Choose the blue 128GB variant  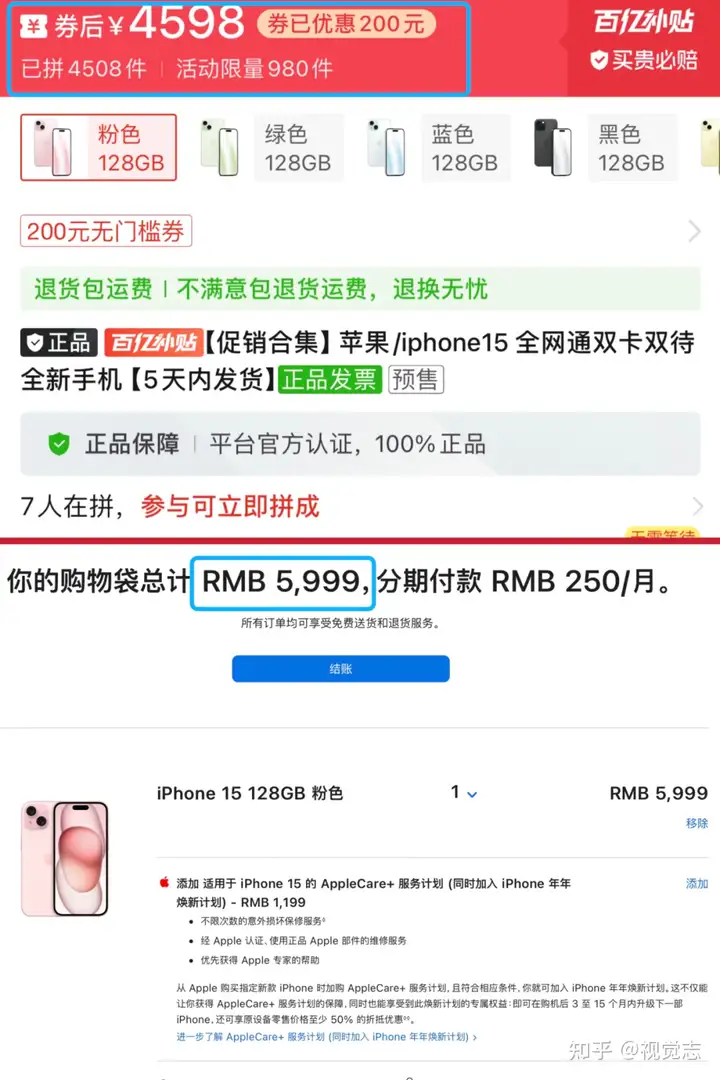437,147
